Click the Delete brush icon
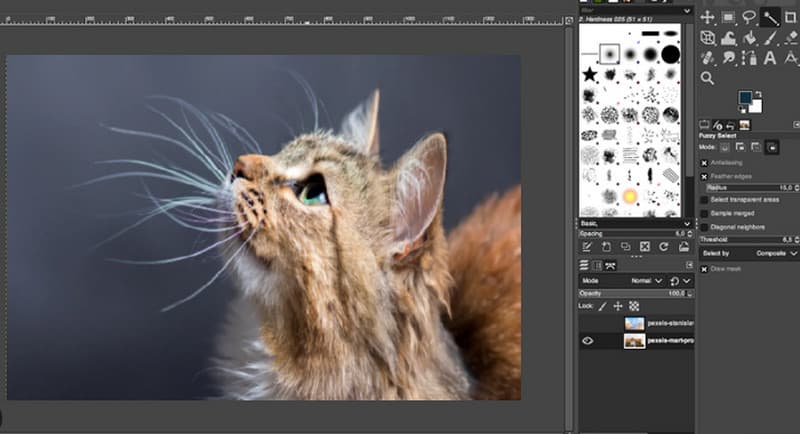This screenshot has width=800, height=434. tap(645, 247)
